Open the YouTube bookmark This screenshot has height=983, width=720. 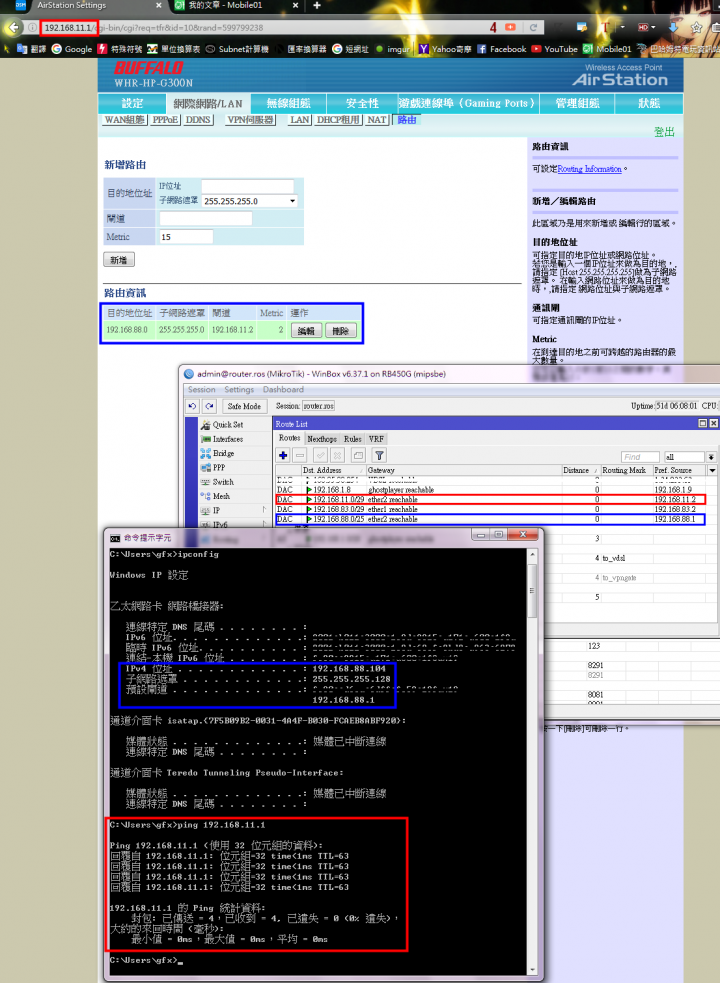554,49
